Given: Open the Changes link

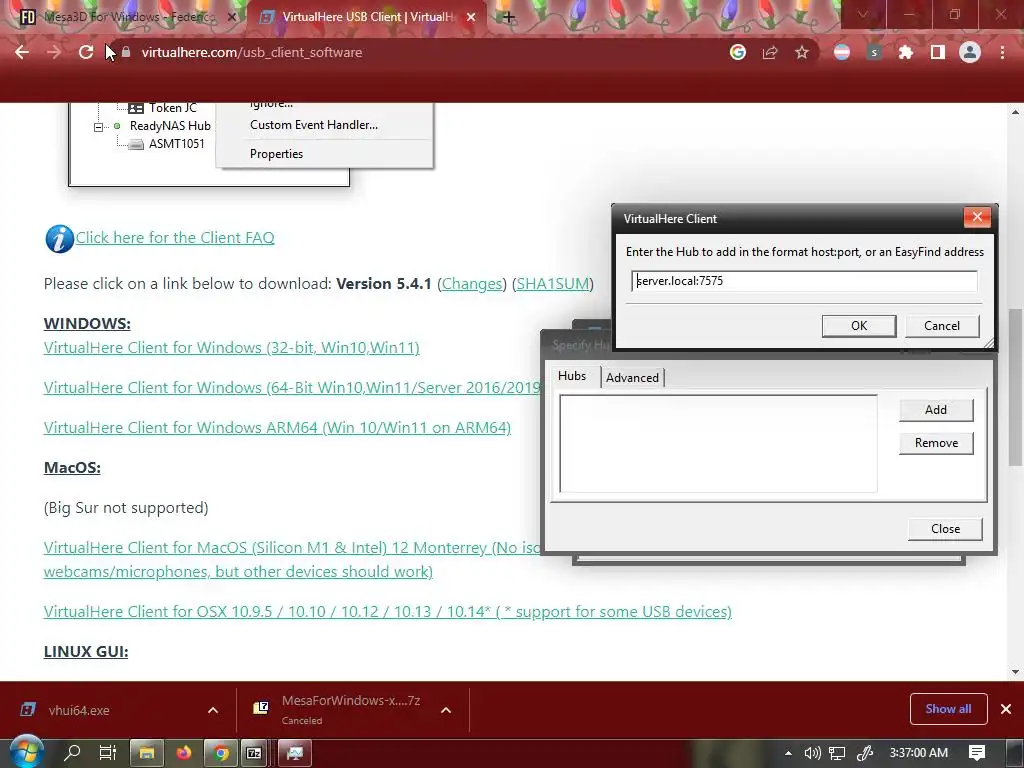Looking at the screenshot, I should coord(472,283).
